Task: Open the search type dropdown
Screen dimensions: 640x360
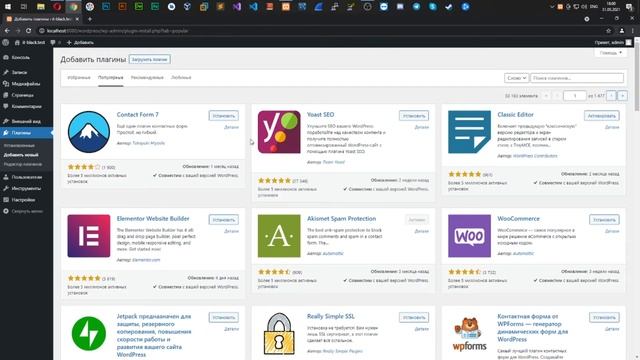Action: tap(516, 78)
